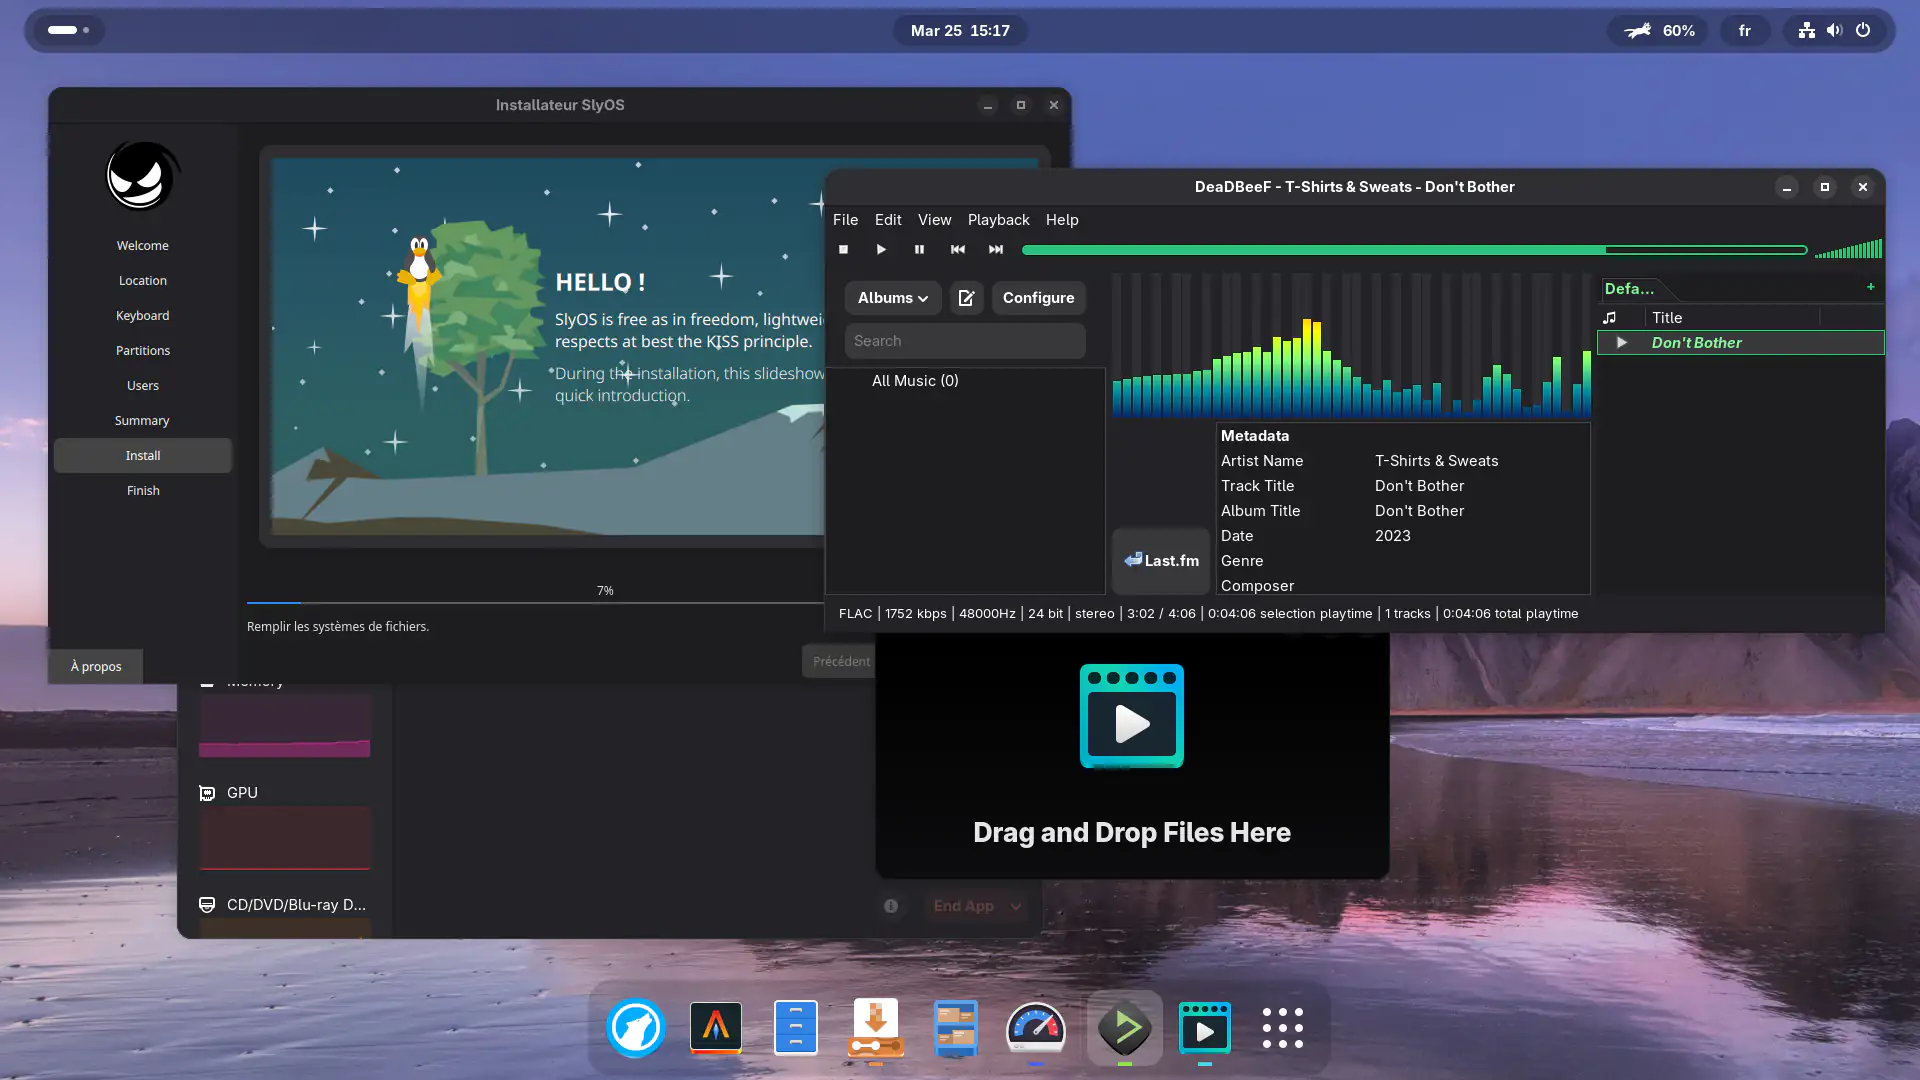Select the Users installer step
The width and height of the screenshot is (1920, 1080).
coord(143,385)
